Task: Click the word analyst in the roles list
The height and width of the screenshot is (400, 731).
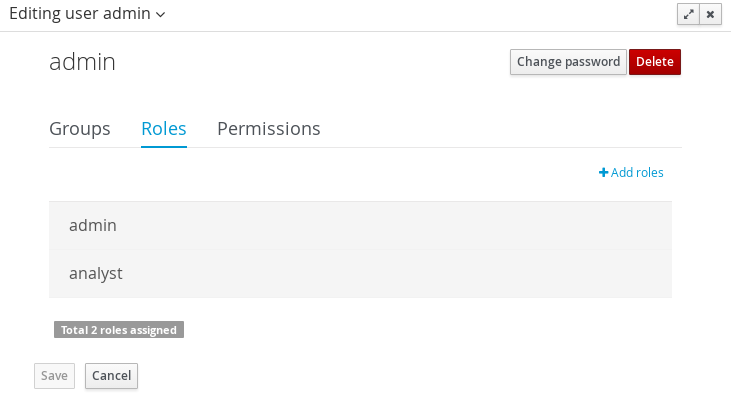Action: tap(96, 273)
